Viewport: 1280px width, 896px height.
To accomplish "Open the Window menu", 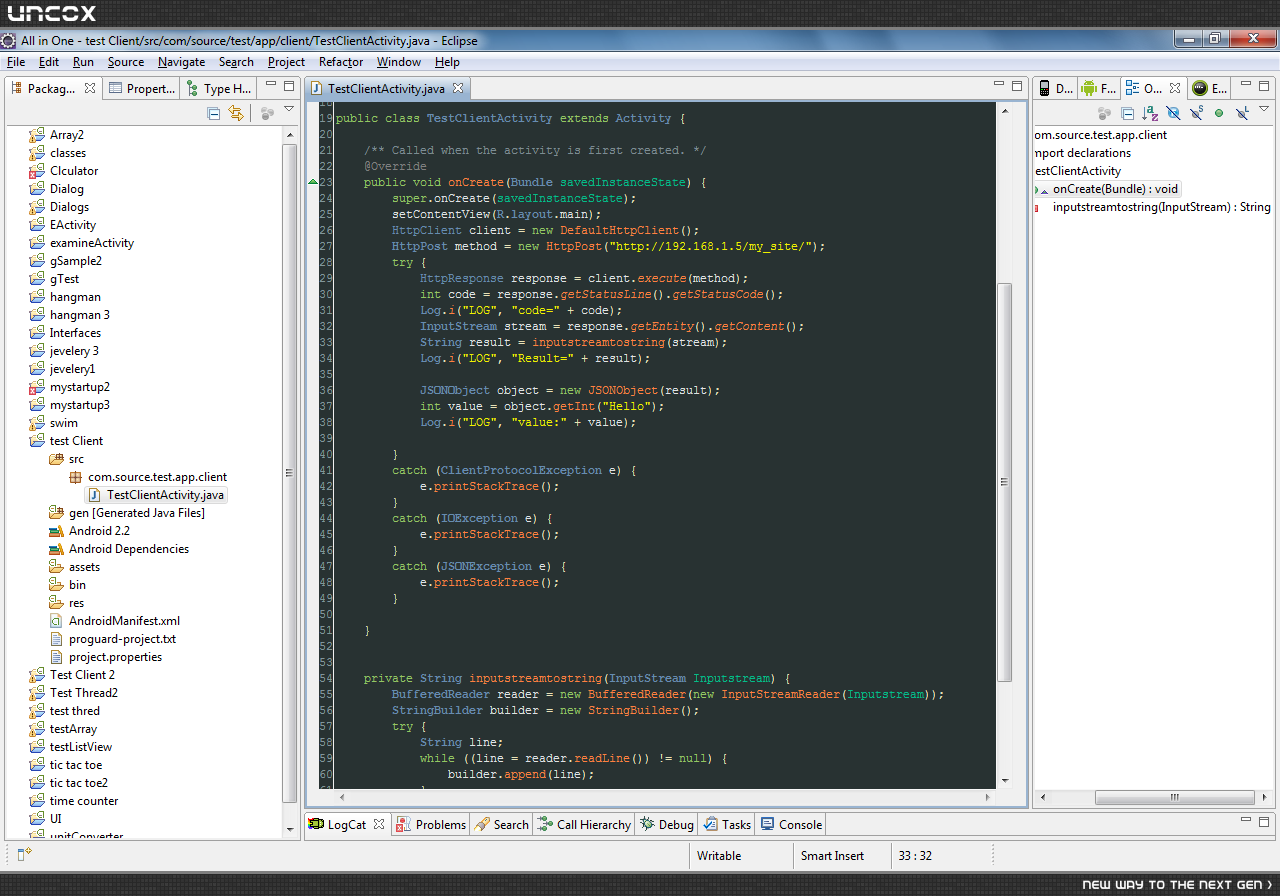I will (x=399, y=62).
